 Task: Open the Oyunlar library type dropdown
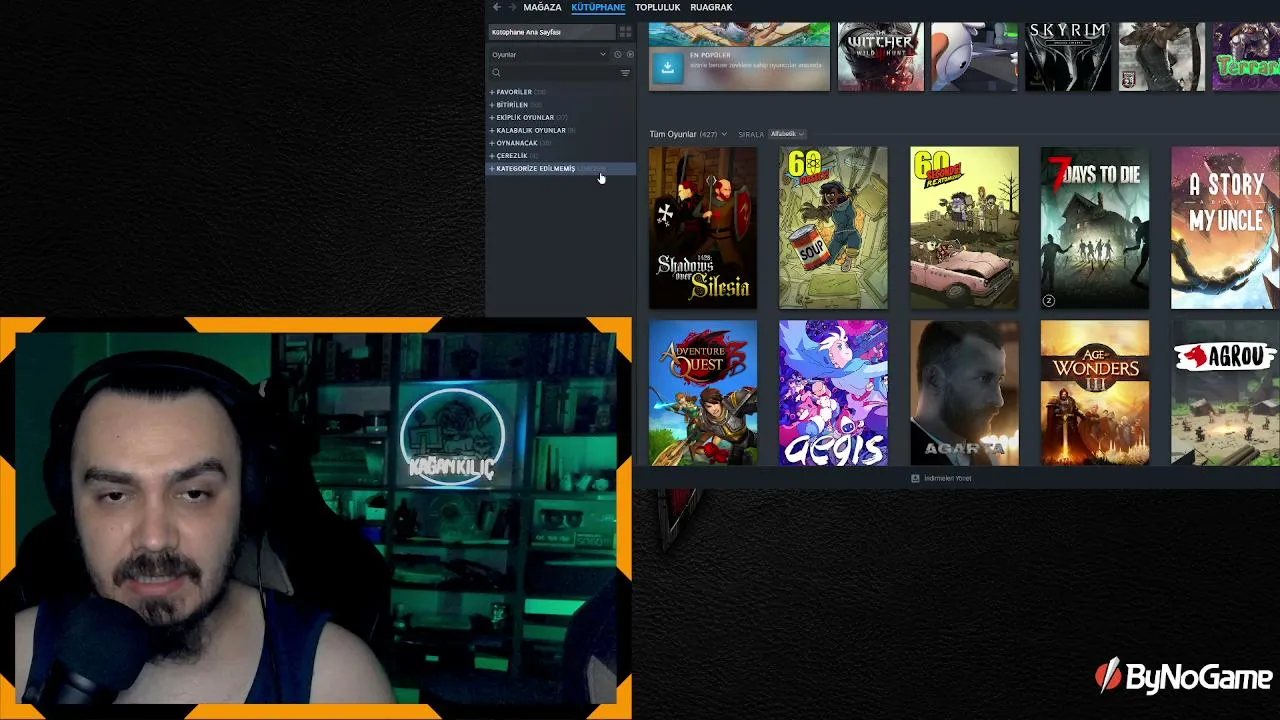pos(549,55)
